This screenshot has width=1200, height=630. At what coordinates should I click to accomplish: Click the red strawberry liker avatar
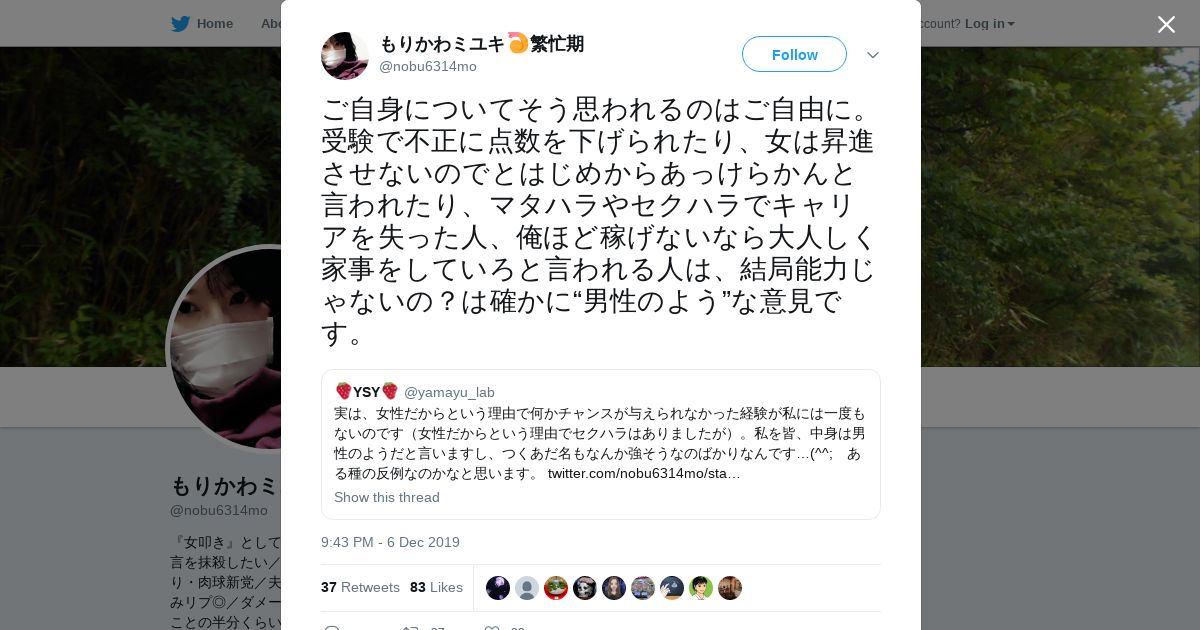[x=556, y=588]
